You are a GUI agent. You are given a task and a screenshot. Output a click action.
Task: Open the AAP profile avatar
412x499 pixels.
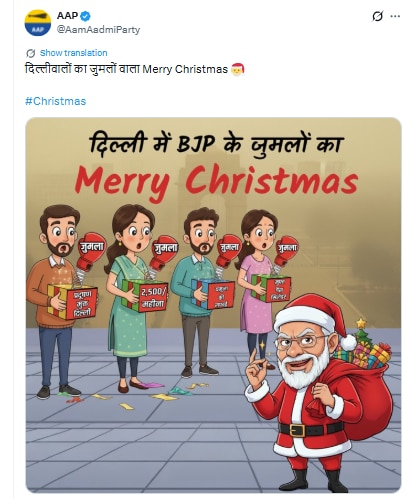tap(38, 23)
